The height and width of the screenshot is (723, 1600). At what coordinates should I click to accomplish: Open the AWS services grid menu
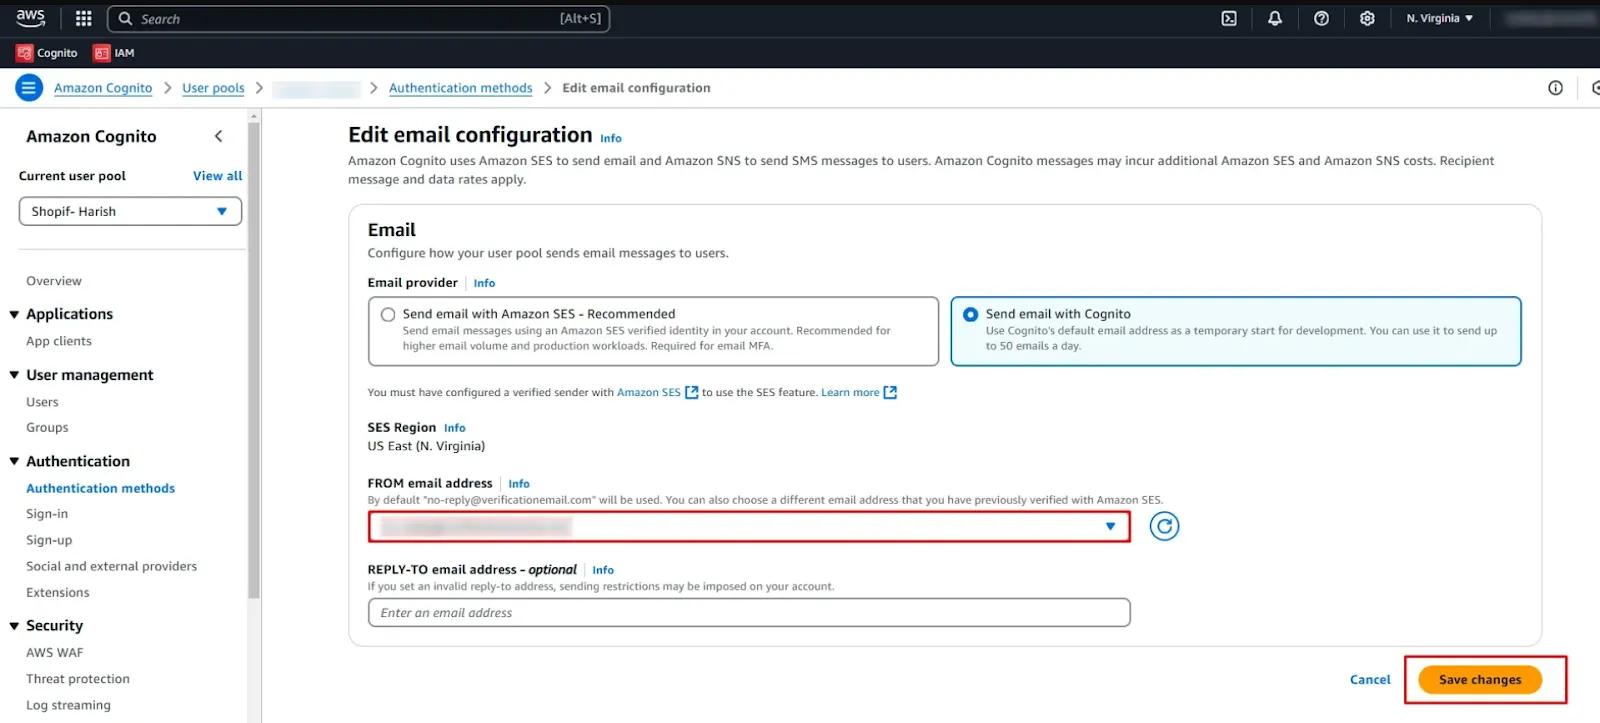84,18
